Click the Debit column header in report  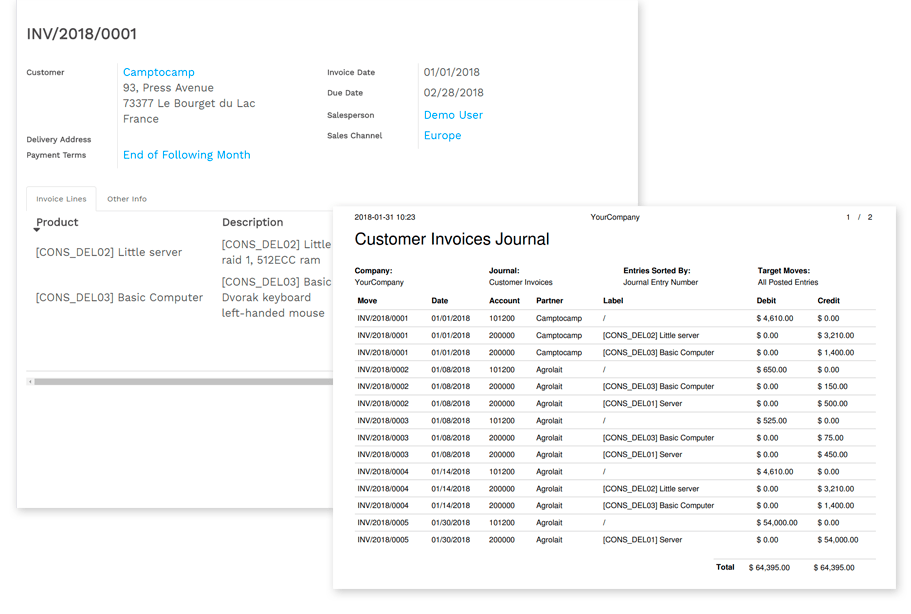point(768,300)
